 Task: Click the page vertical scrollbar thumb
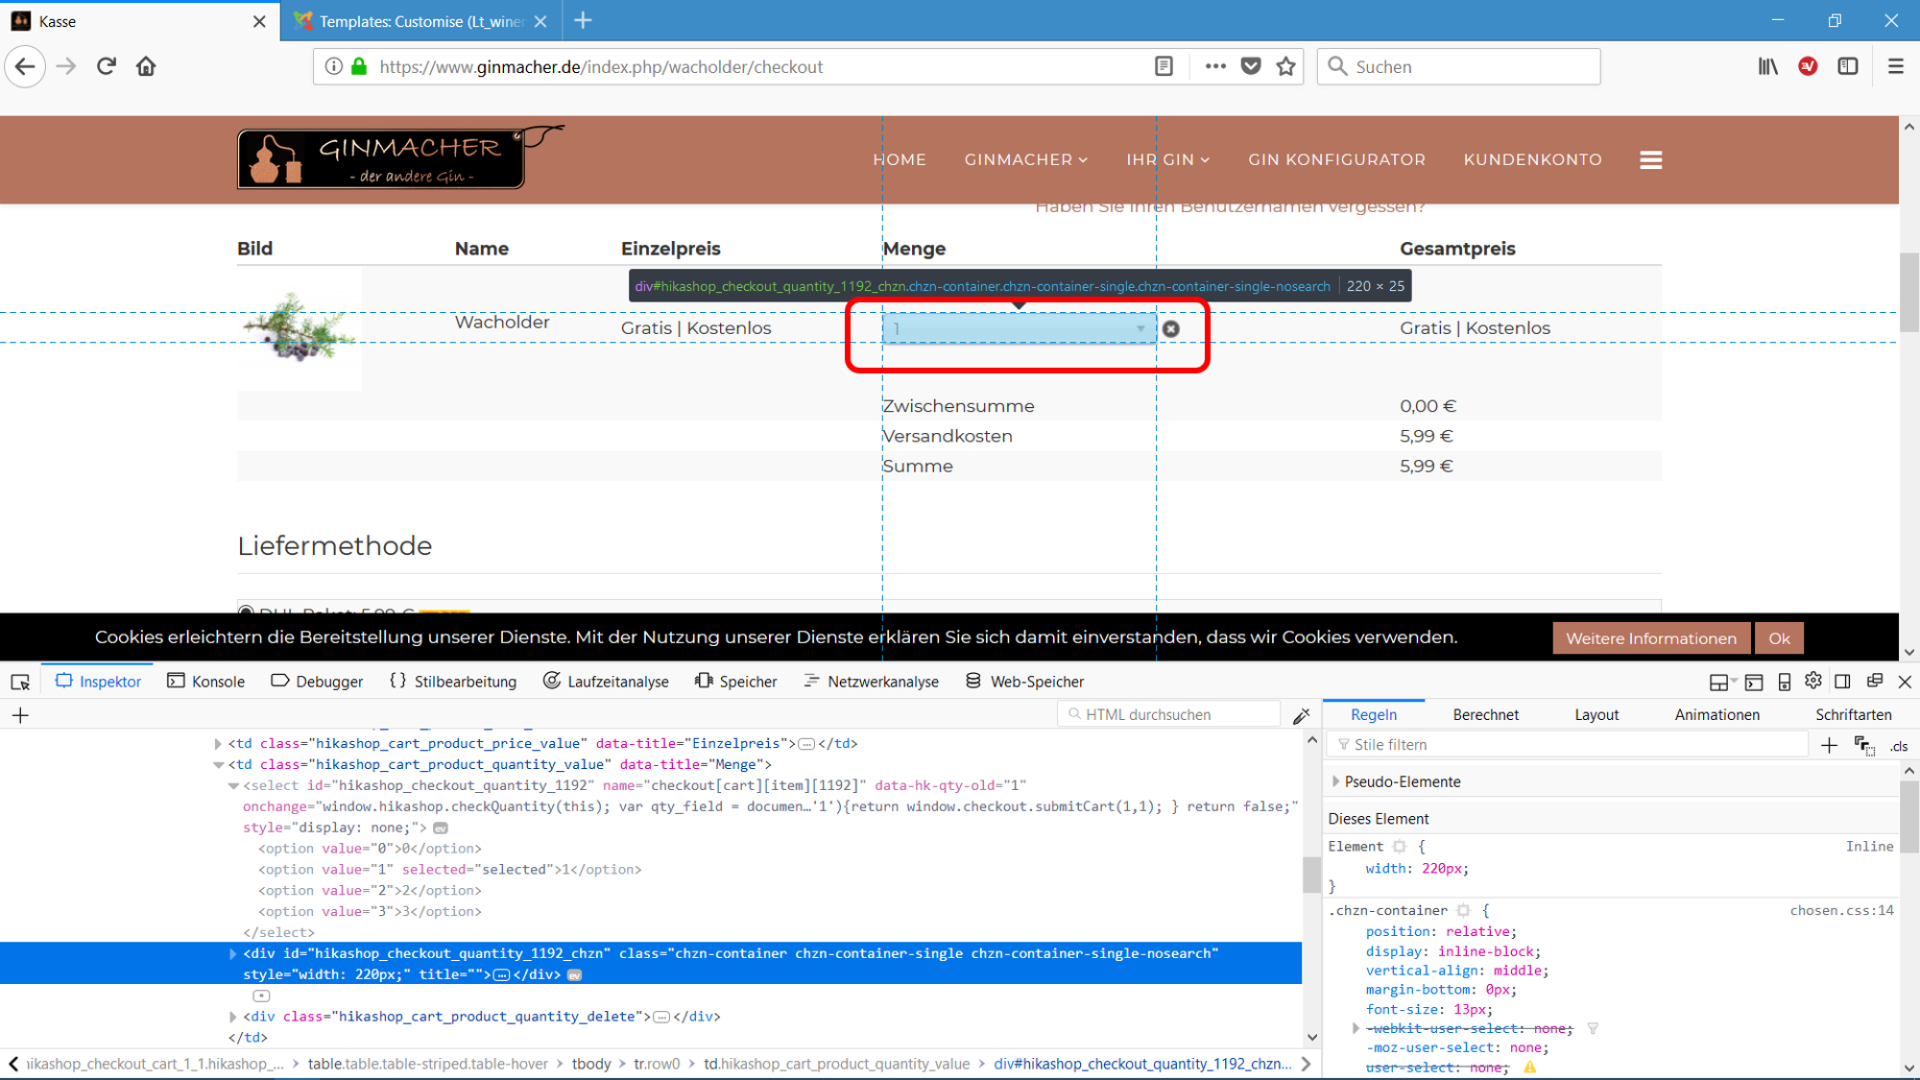tap(1909, 292)
